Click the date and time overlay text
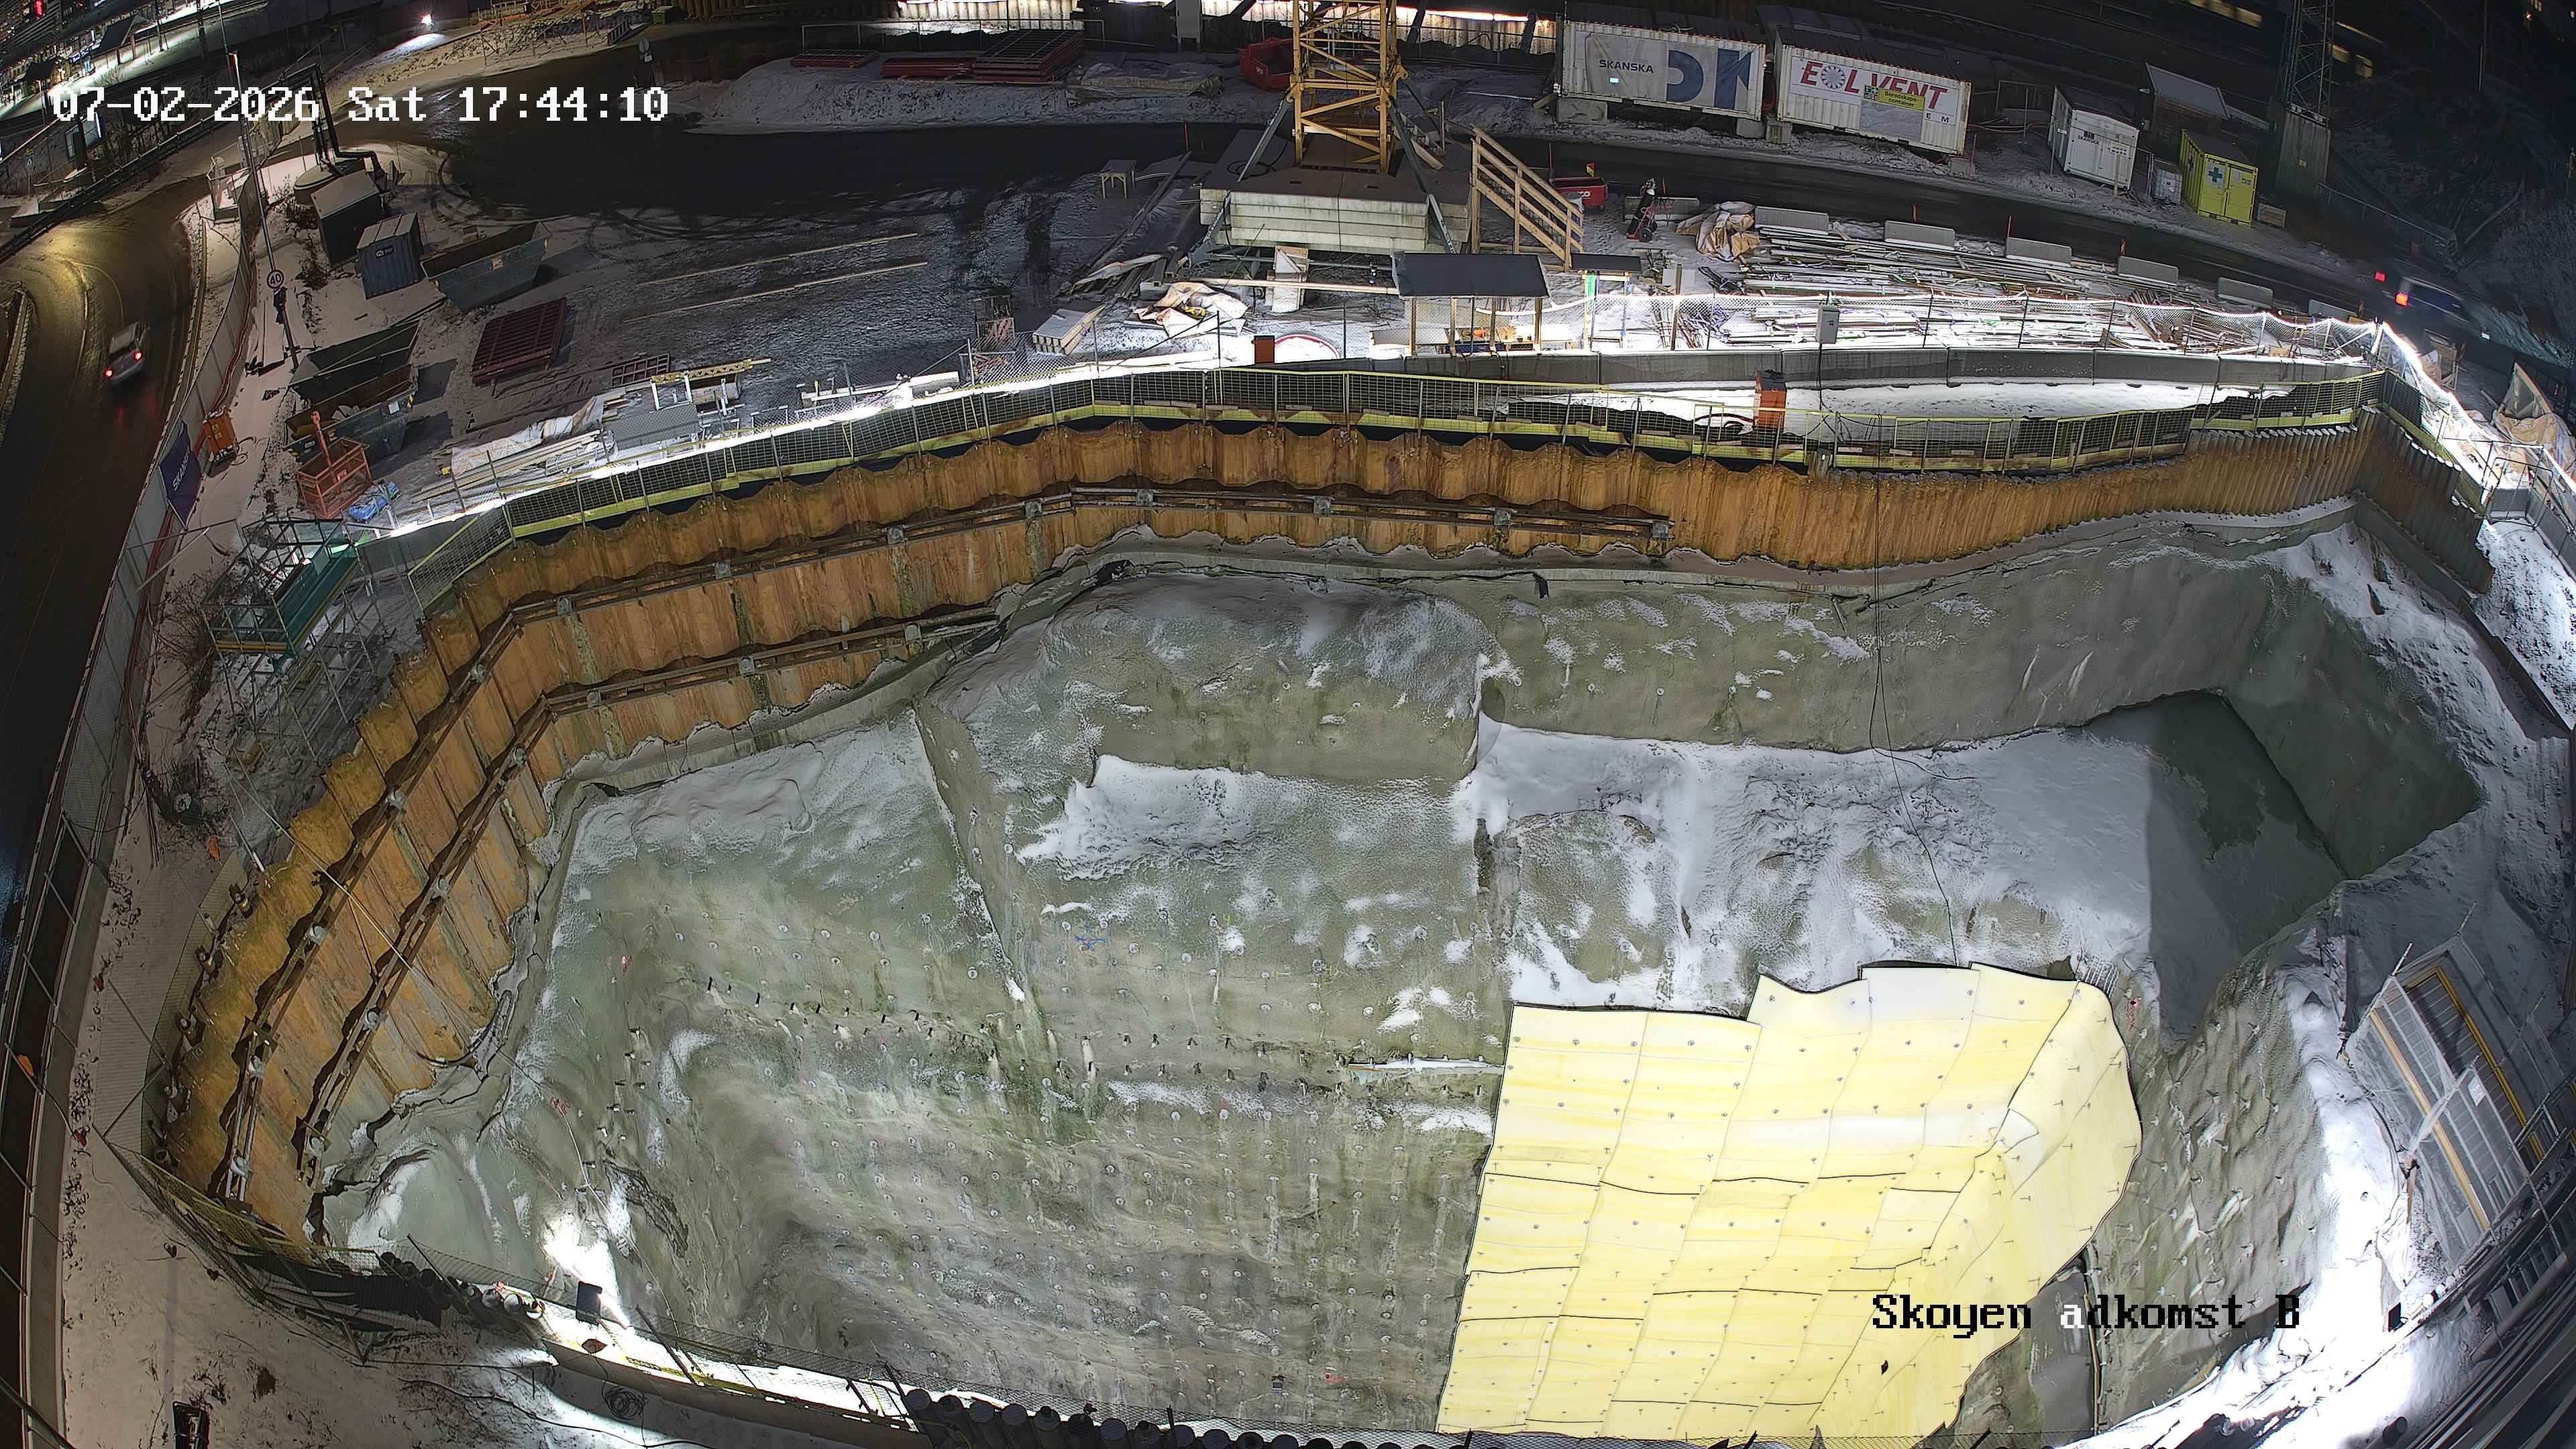This screenshot has width=2576, height=1449. point(360,105)
